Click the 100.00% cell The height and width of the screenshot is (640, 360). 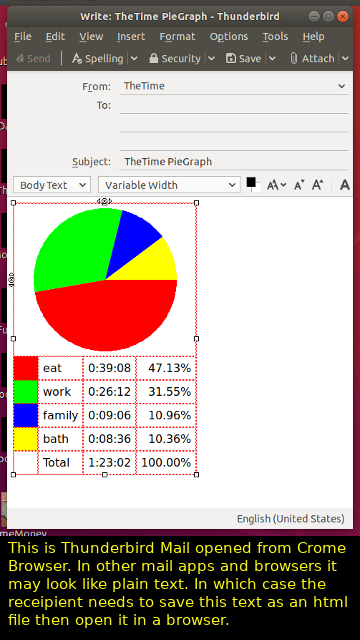click(166, 463)
